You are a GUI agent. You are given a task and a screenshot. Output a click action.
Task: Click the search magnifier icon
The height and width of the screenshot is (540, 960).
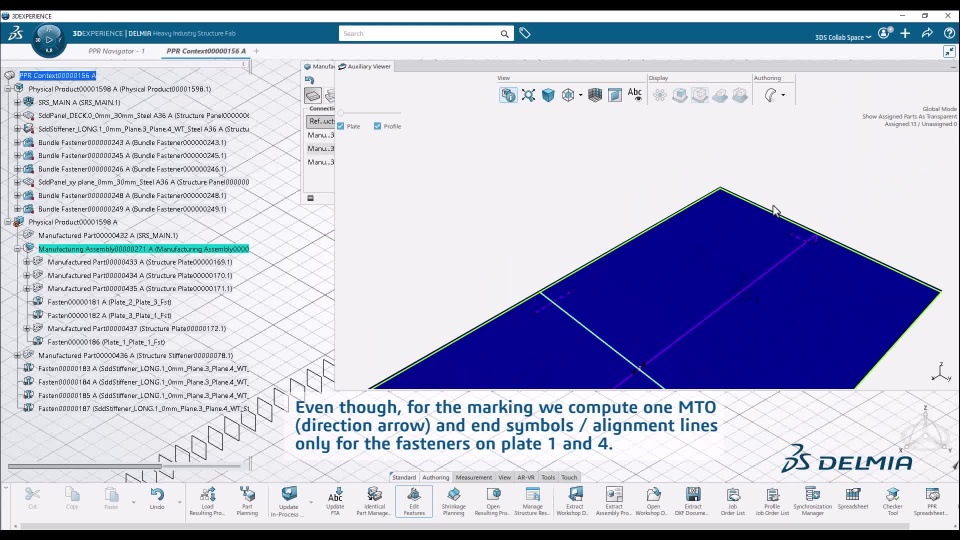tap(504, 34)
